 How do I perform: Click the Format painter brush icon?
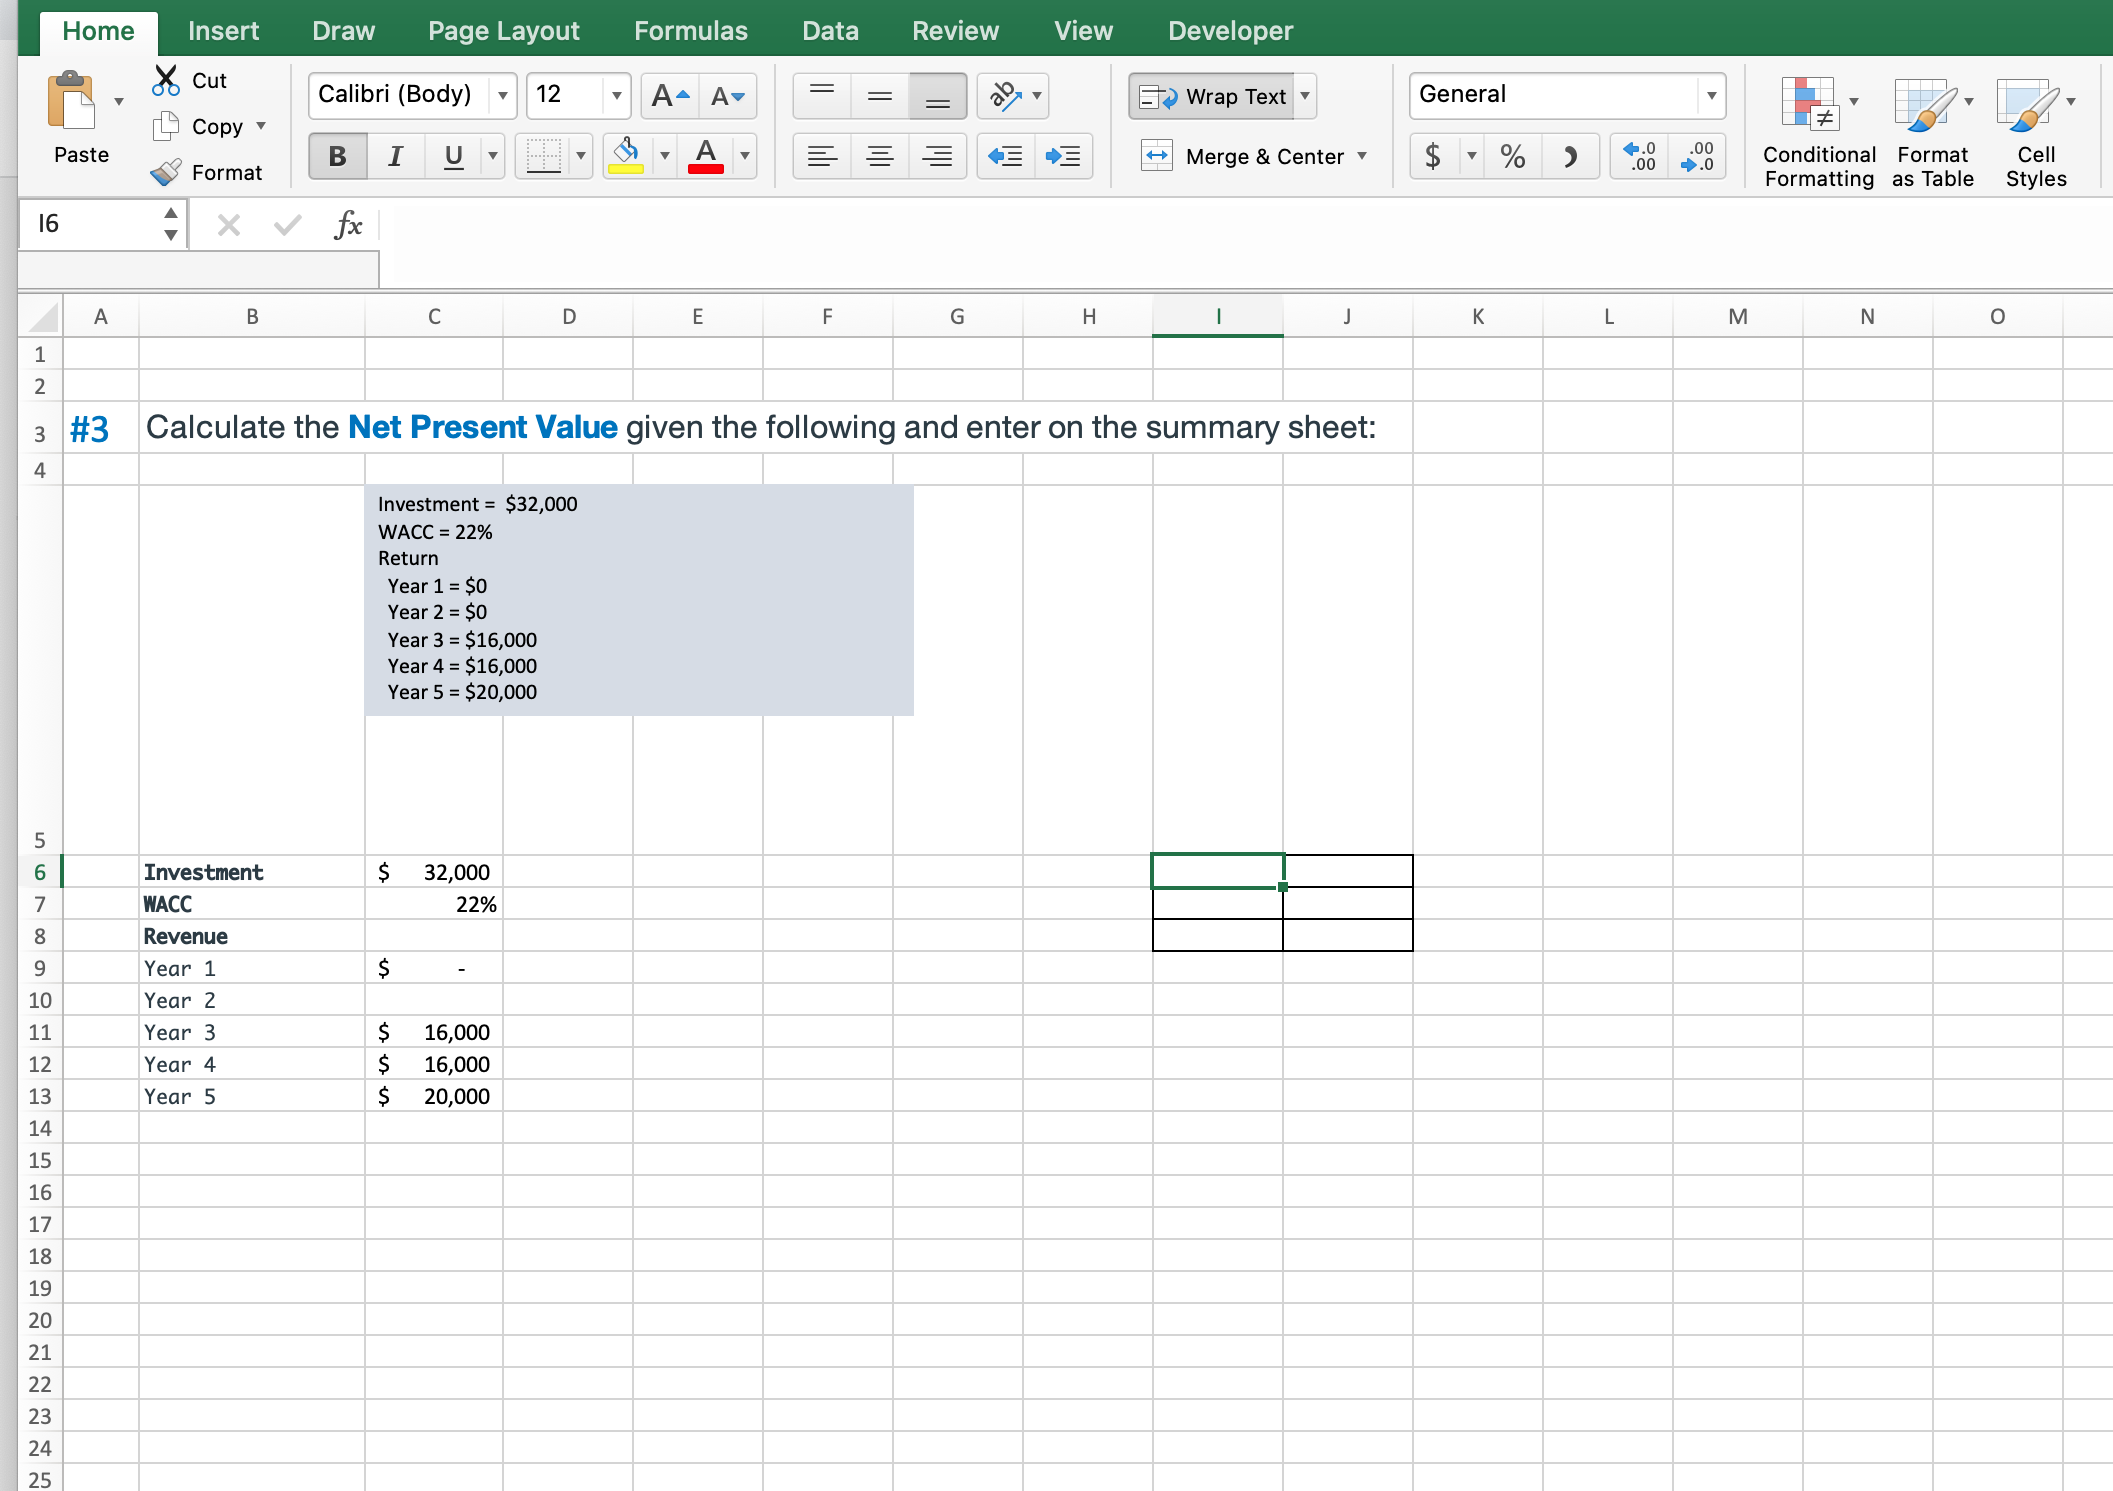coord(166,172)
